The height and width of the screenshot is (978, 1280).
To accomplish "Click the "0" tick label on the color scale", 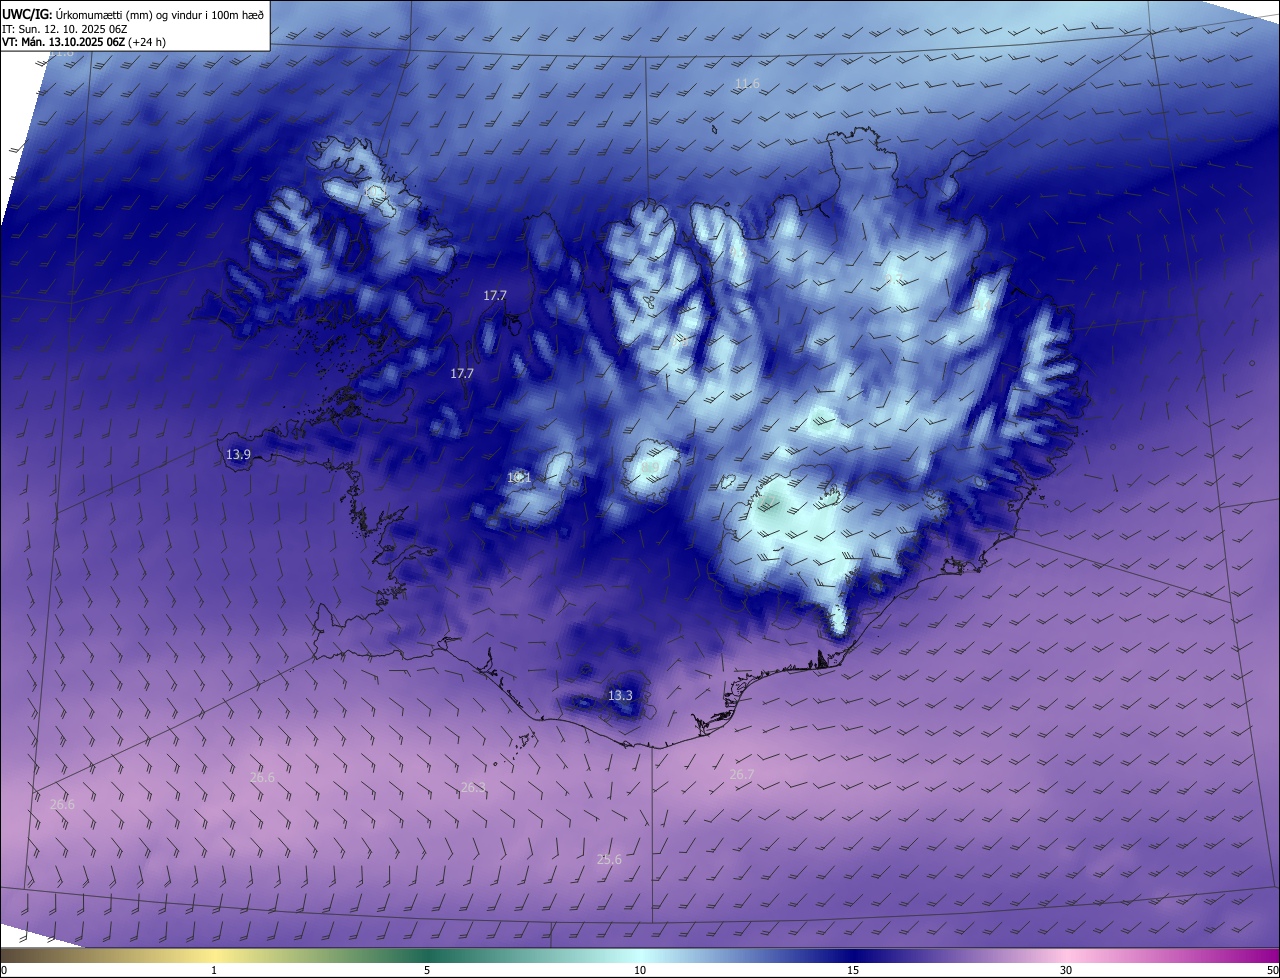I will coord(4,970).
